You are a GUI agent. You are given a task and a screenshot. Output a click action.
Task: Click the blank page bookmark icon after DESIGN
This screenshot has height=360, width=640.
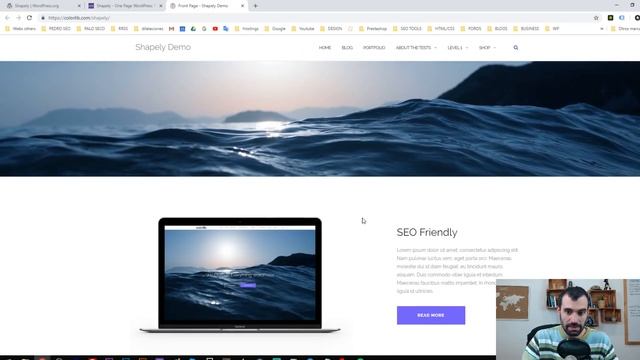350,29
